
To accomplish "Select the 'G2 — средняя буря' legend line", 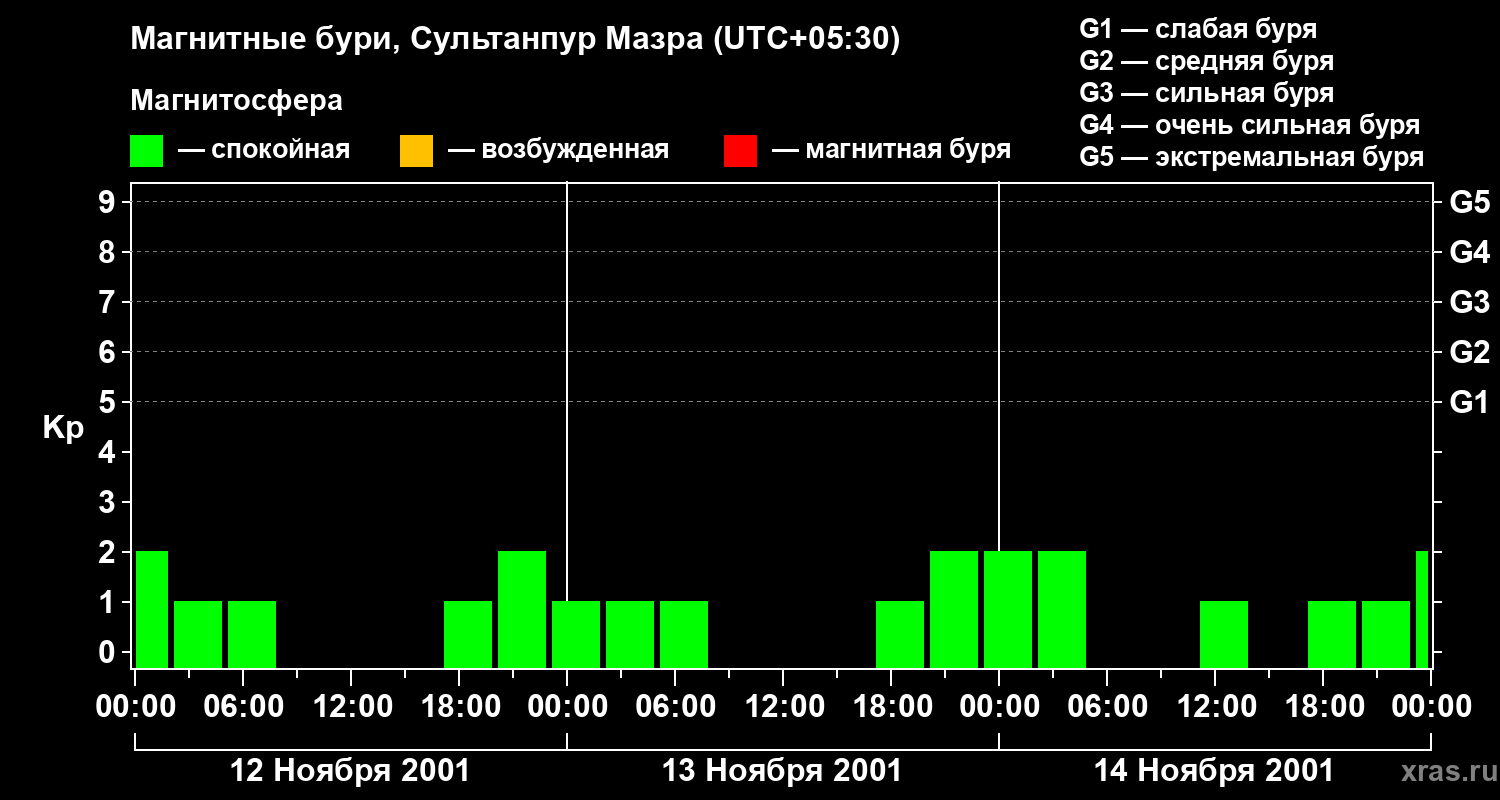I will 1207,61.
